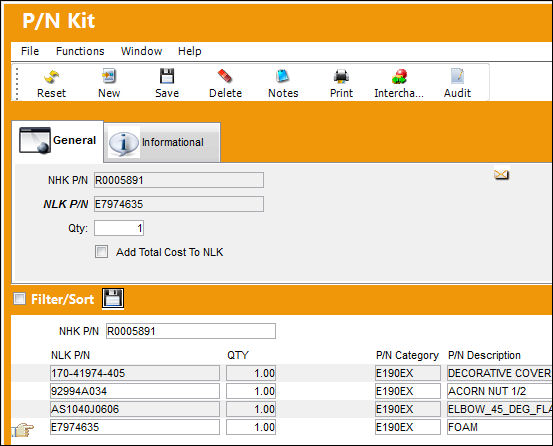Switch to the Informational tab label
Image resolution: width=553 pixels, height=446 pixels.
(x=173, y=142)
